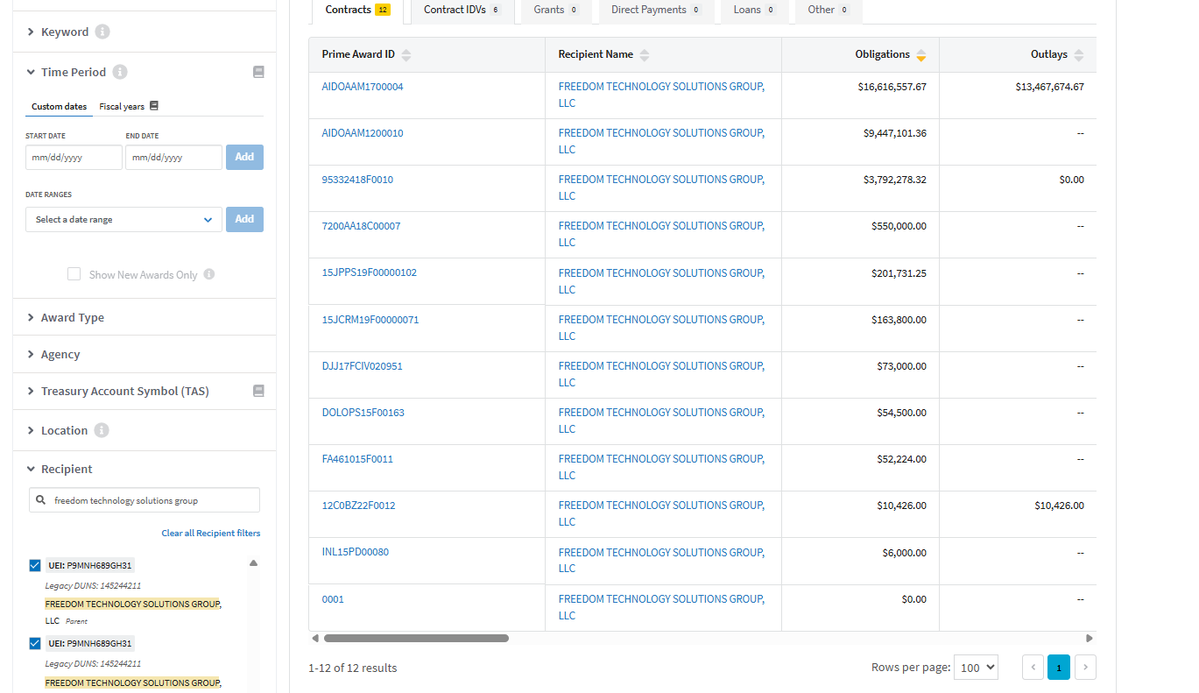Image resolution: width=1199 pixels, height=693 pixels.
Task: Open the Select a date range dropdown
Action: [124, 219]
